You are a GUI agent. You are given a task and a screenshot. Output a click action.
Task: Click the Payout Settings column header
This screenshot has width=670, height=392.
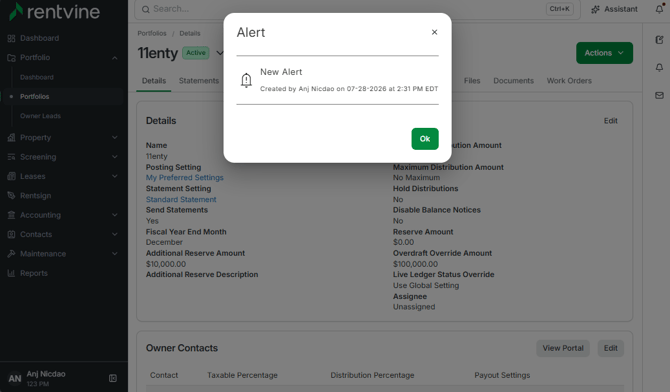502,375
